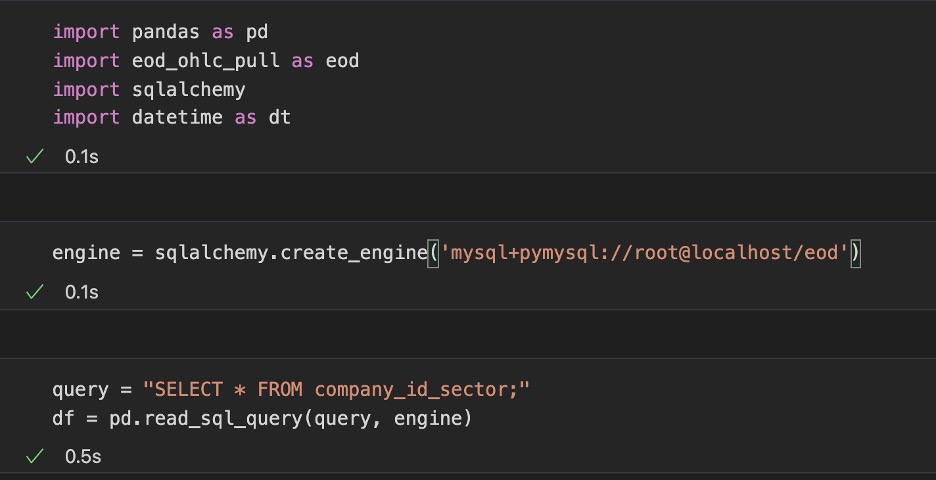Place cursor on 'import datetime as dt' line
936x480 pixels.
172,117
